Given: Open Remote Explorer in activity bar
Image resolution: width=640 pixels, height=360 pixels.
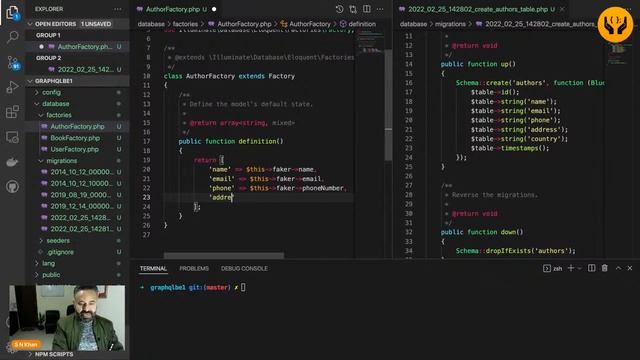Looking at the screenshot, I should point(13,137).
